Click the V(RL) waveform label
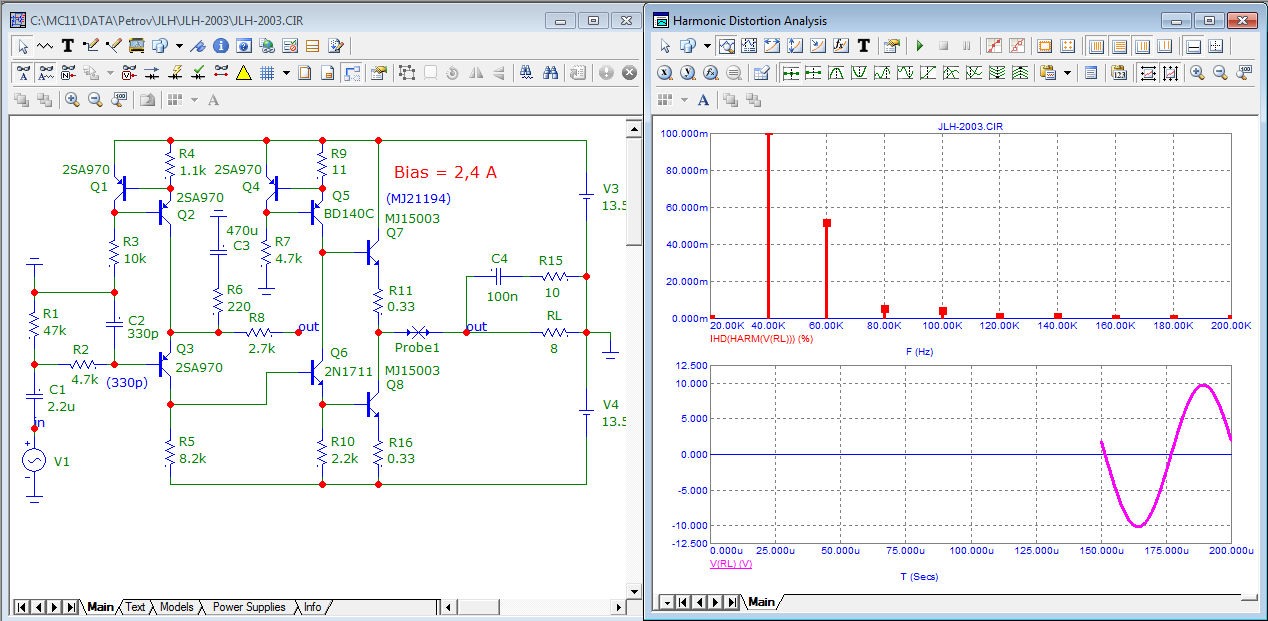 point(730,563)
